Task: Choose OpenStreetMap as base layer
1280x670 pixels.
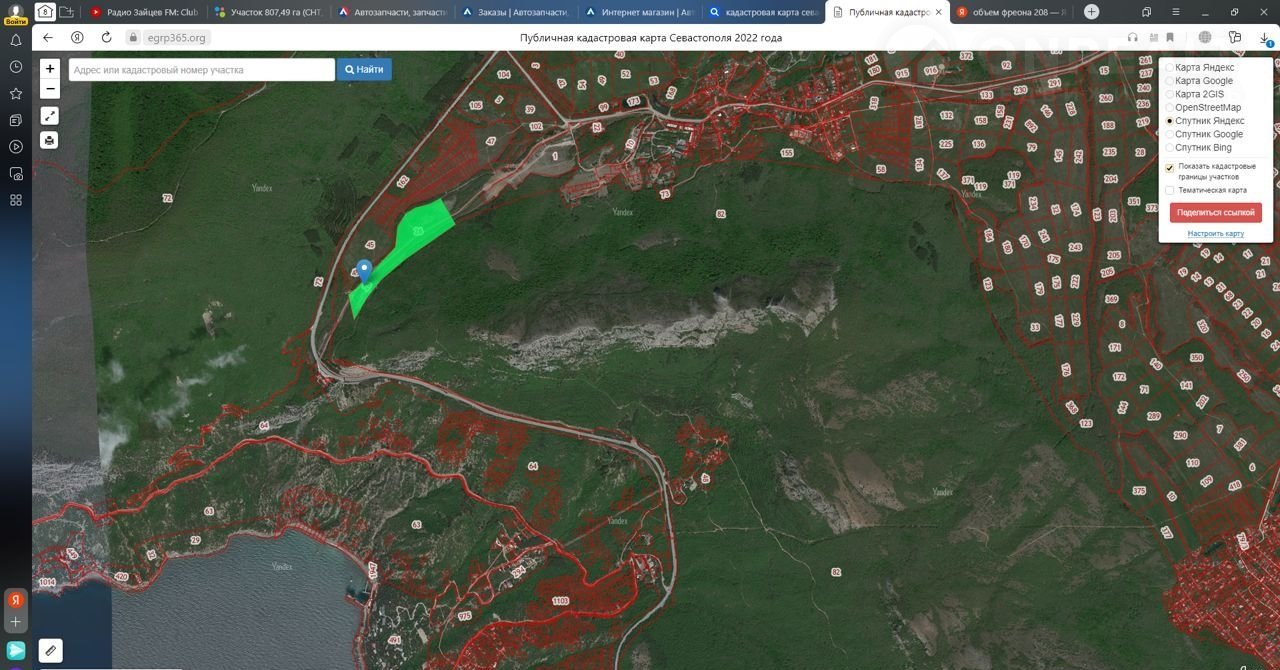Action: [x=1170, y=108]
